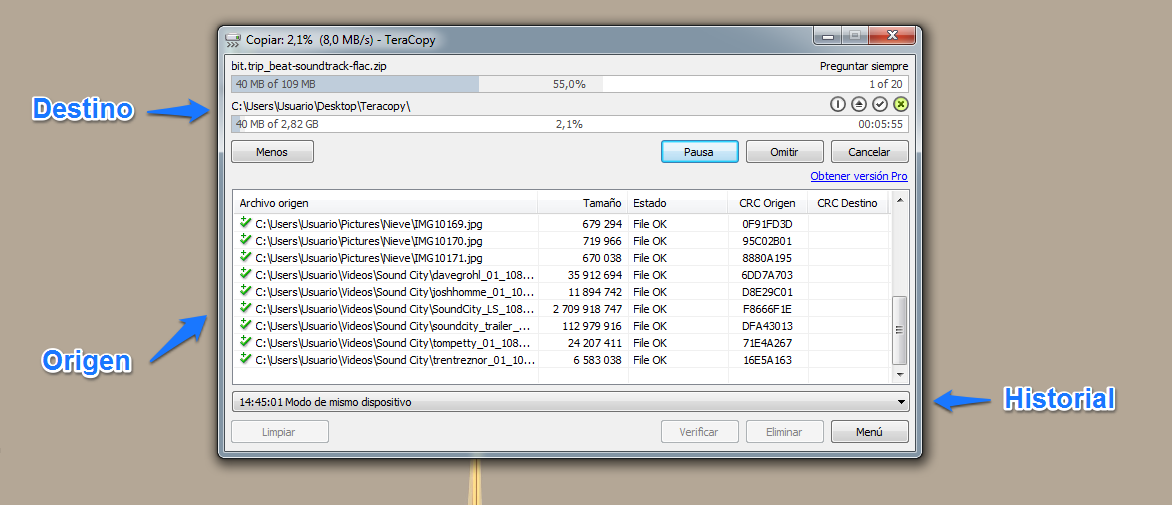This screenshot has width=1172, height=505.
Task: Open the Menú button
Action: [870, 432]
